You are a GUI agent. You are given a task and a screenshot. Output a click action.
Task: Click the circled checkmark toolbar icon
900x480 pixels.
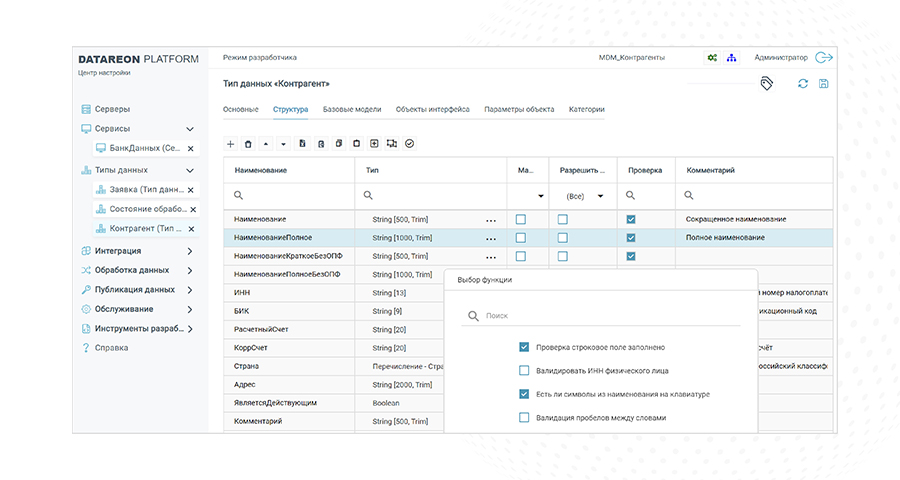410,144
